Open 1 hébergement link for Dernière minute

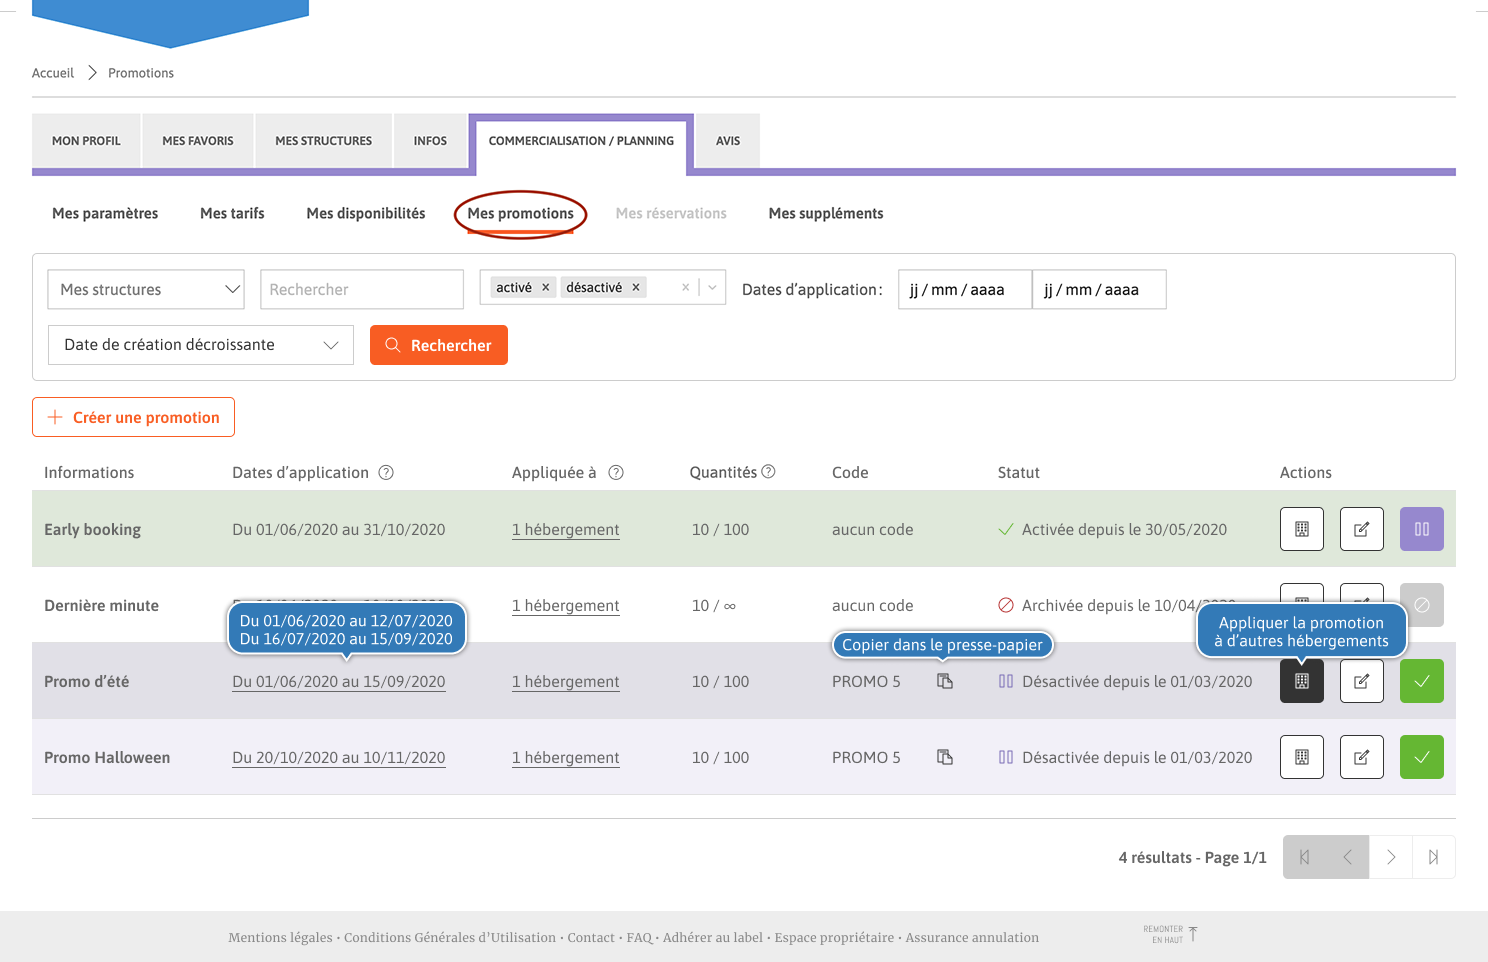[566, 606]
